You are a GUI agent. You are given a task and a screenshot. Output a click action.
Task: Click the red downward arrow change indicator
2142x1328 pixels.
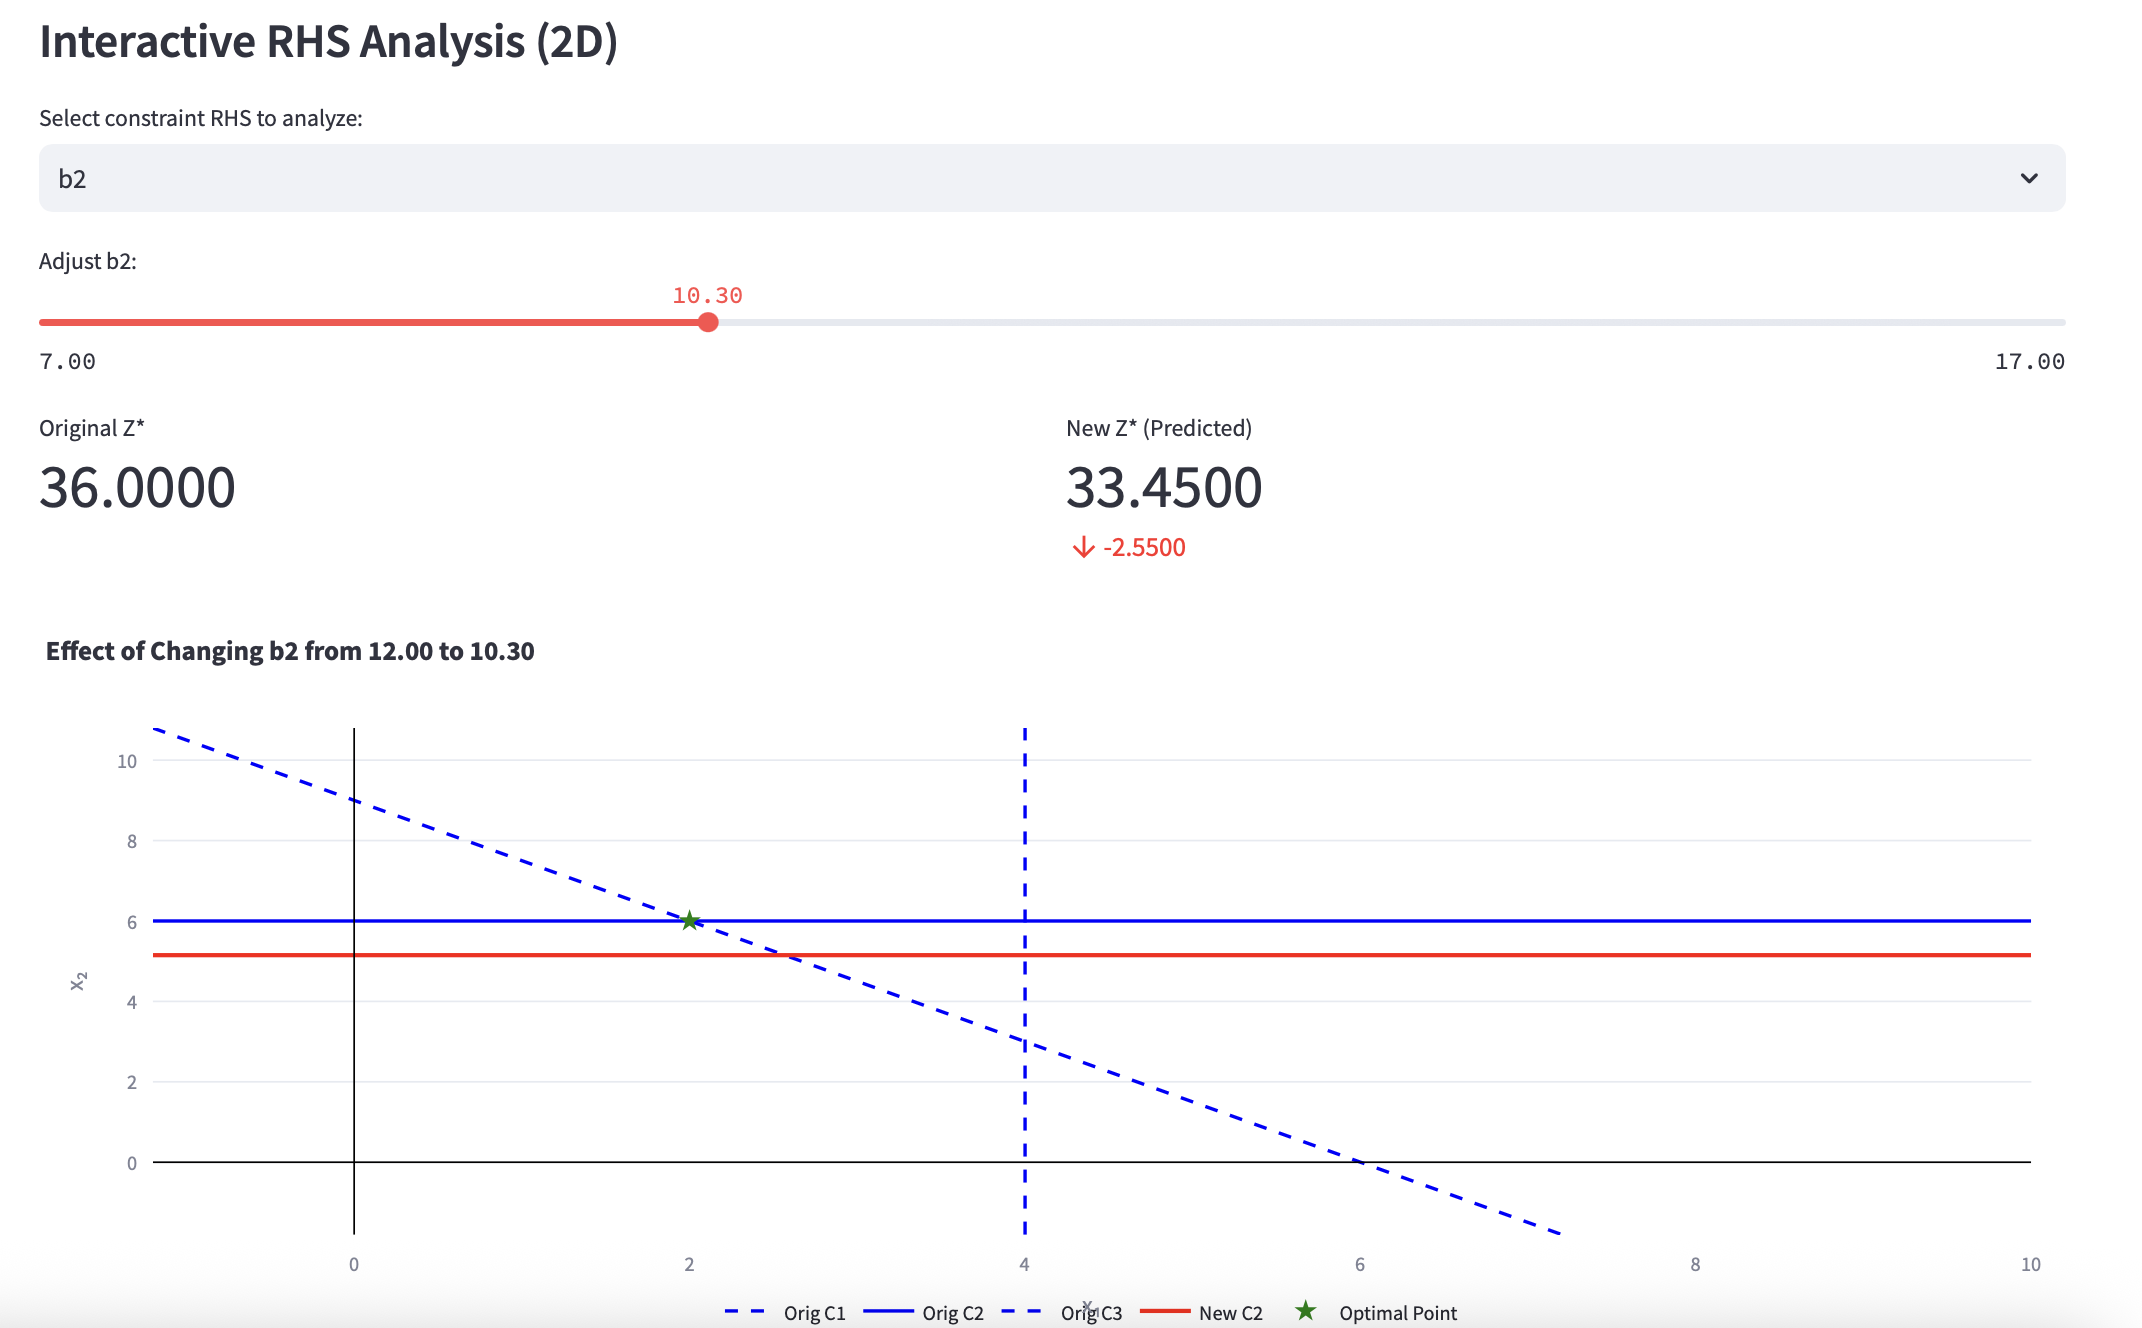coord(1082,547)
